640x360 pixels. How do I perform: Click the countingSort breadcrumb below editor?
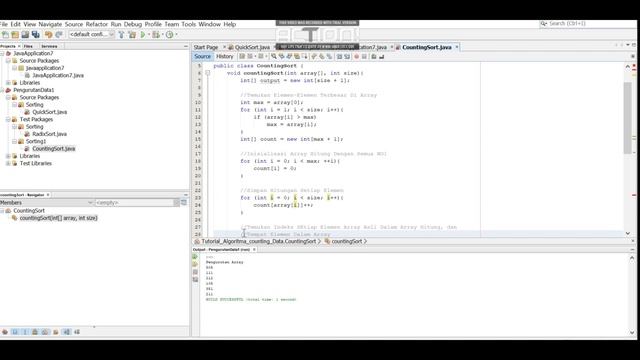[x=346, y=242]
